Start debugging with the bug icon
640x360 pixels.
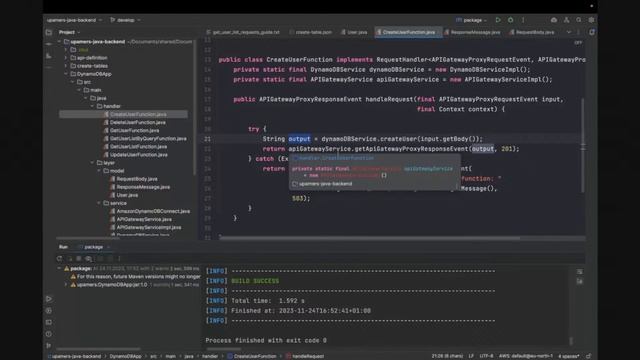510,20
